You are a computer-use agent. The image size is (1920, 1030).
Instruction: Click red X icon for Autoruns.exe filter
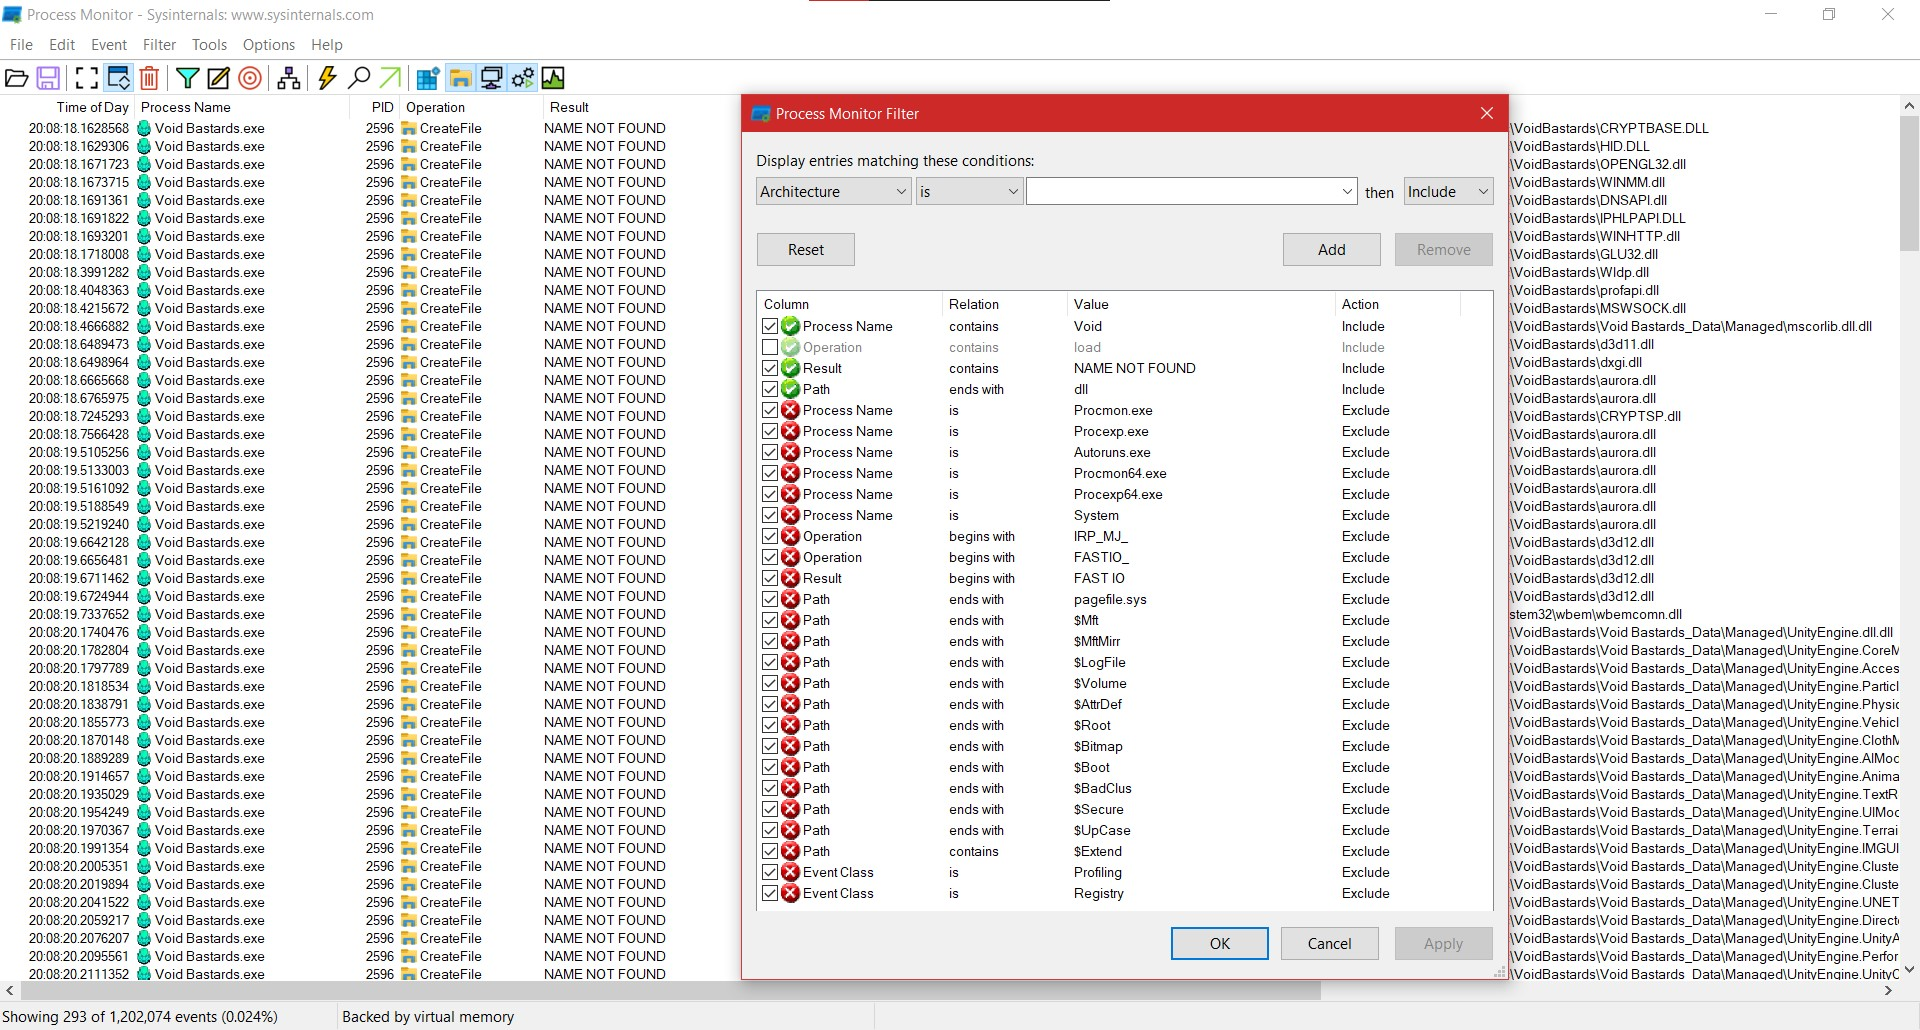pyautogui.click(x=790, y=452)
